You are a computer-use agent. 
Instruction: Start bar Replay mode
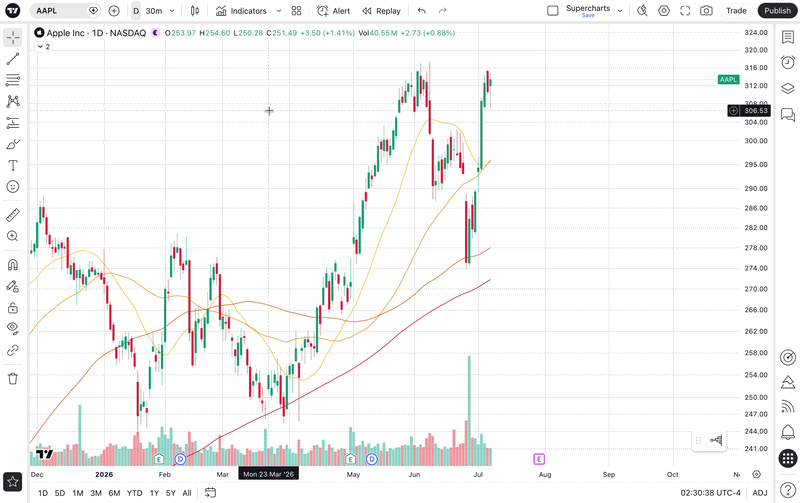pyautogui.click(x=382, y=11)
